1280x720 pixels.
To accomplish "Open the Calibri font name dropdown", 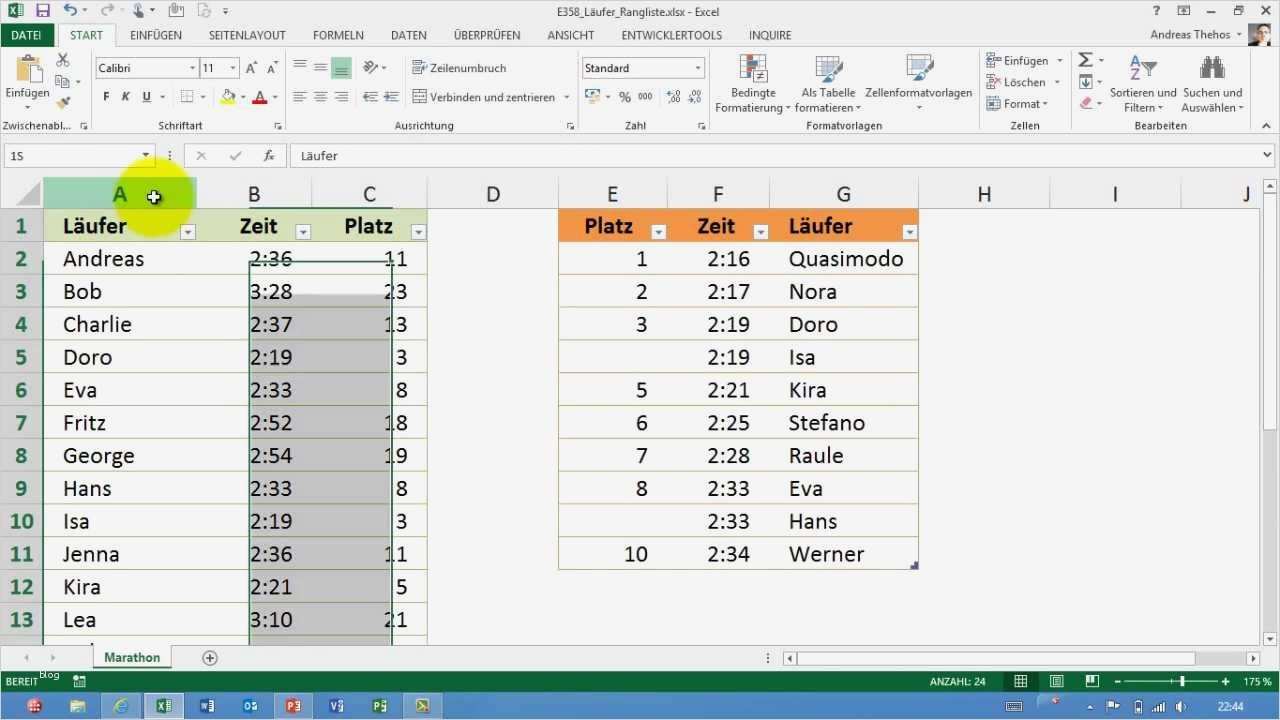I will tap(193, 68).
